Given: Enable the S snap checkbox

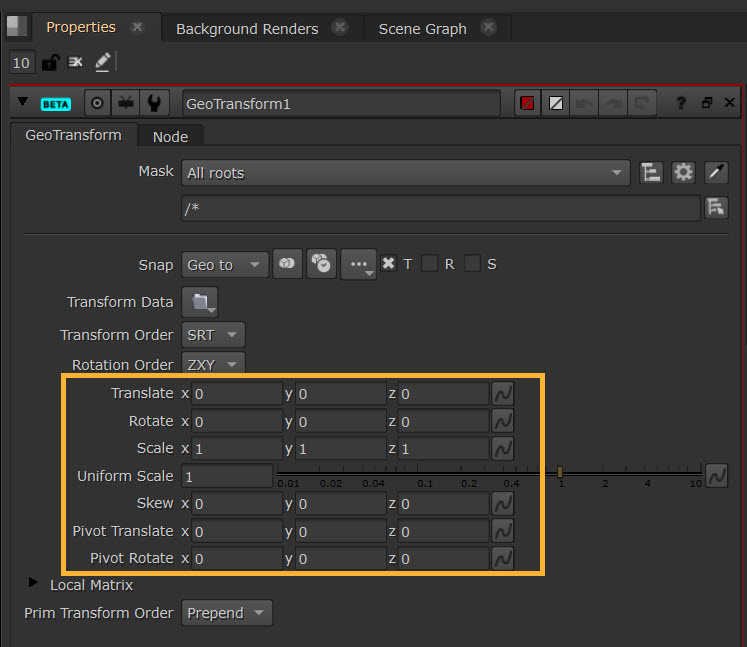Looking at the screenshot, I should tap(472, 264).
